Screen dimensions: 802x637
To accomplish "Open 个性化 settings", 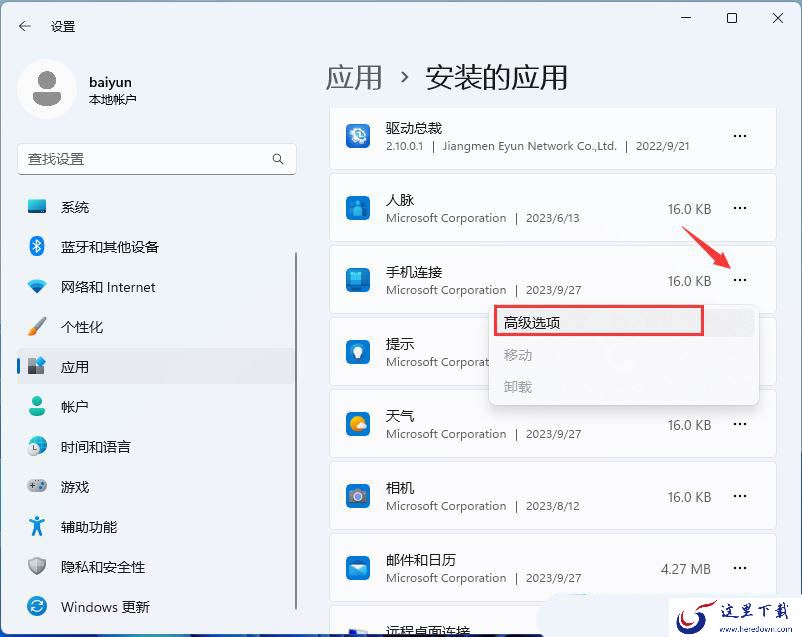I will (x=157, y=326).
